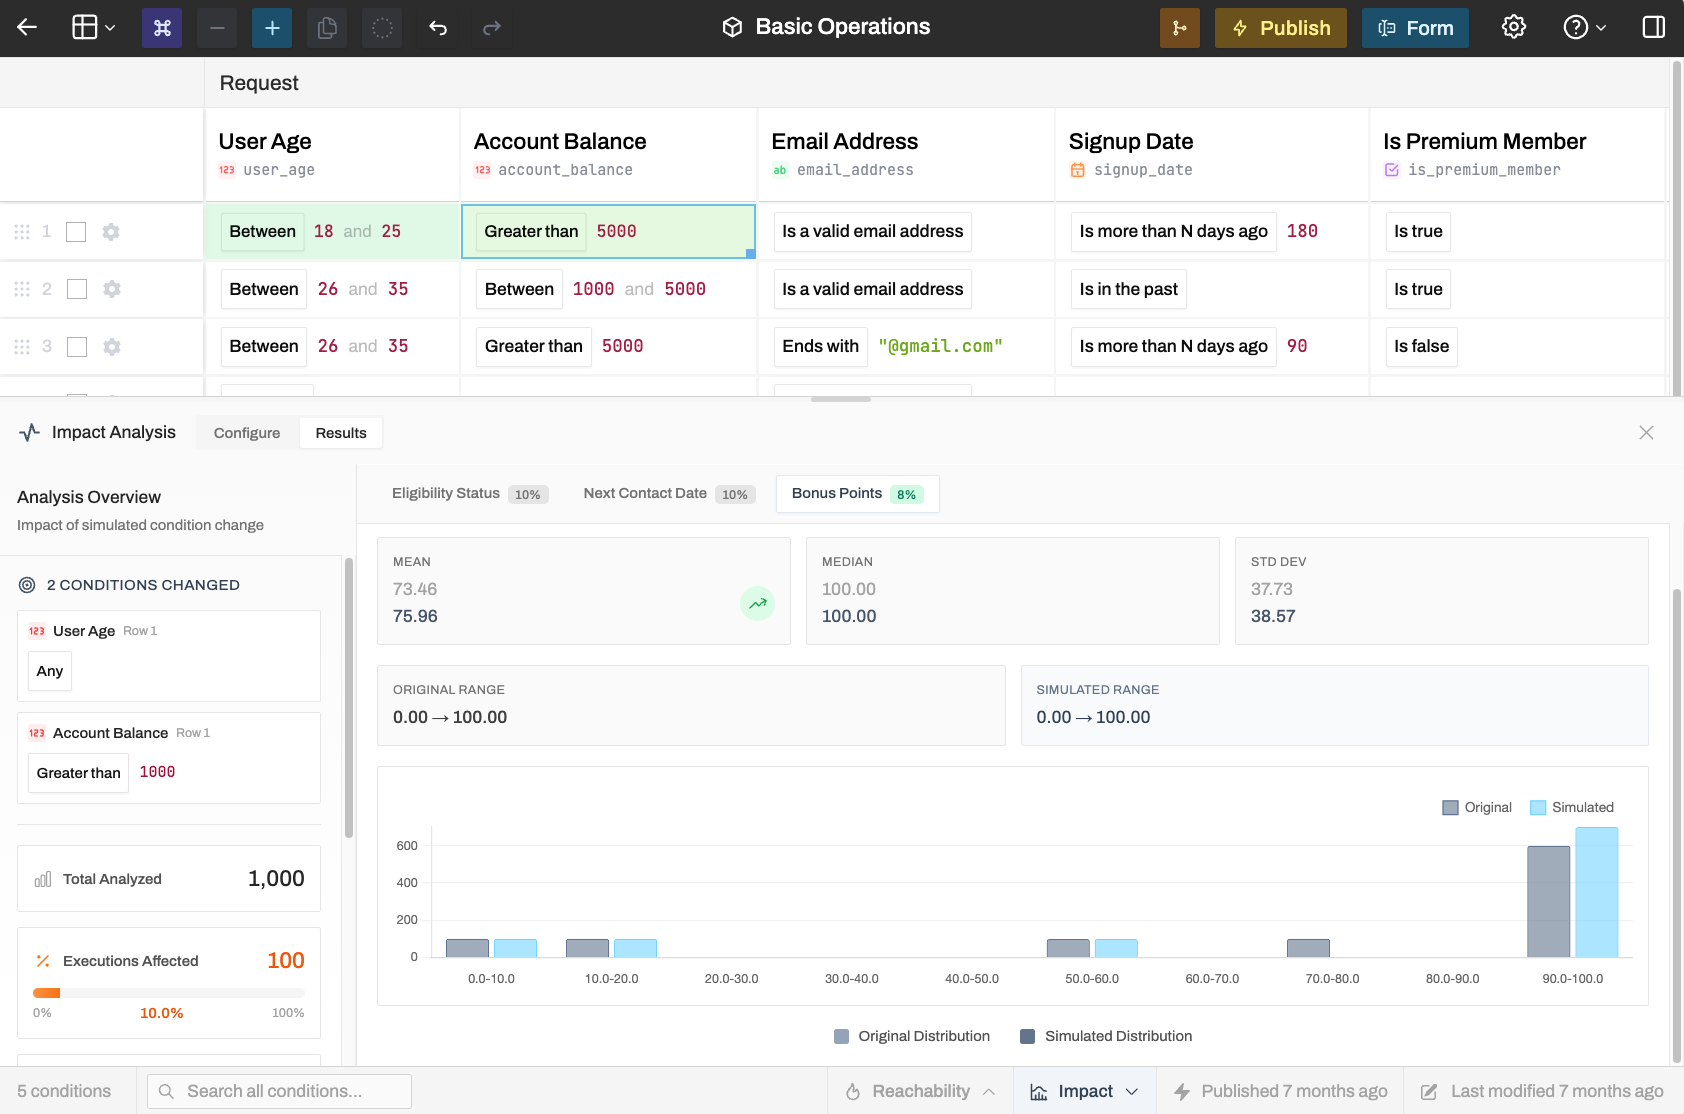Check the row 3 checkbox

[77, 347]
